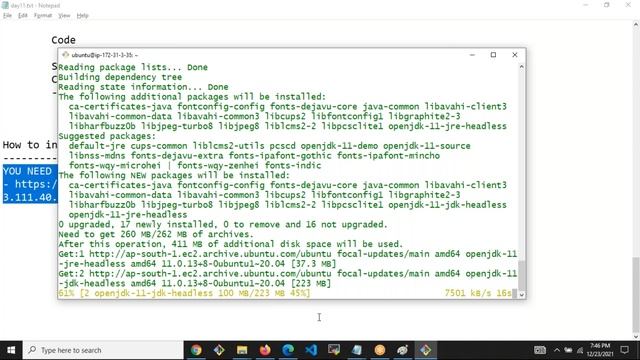Click the terminal scrollbar down arrow
This screenshot has width=640, height=360.
[521, 295]
